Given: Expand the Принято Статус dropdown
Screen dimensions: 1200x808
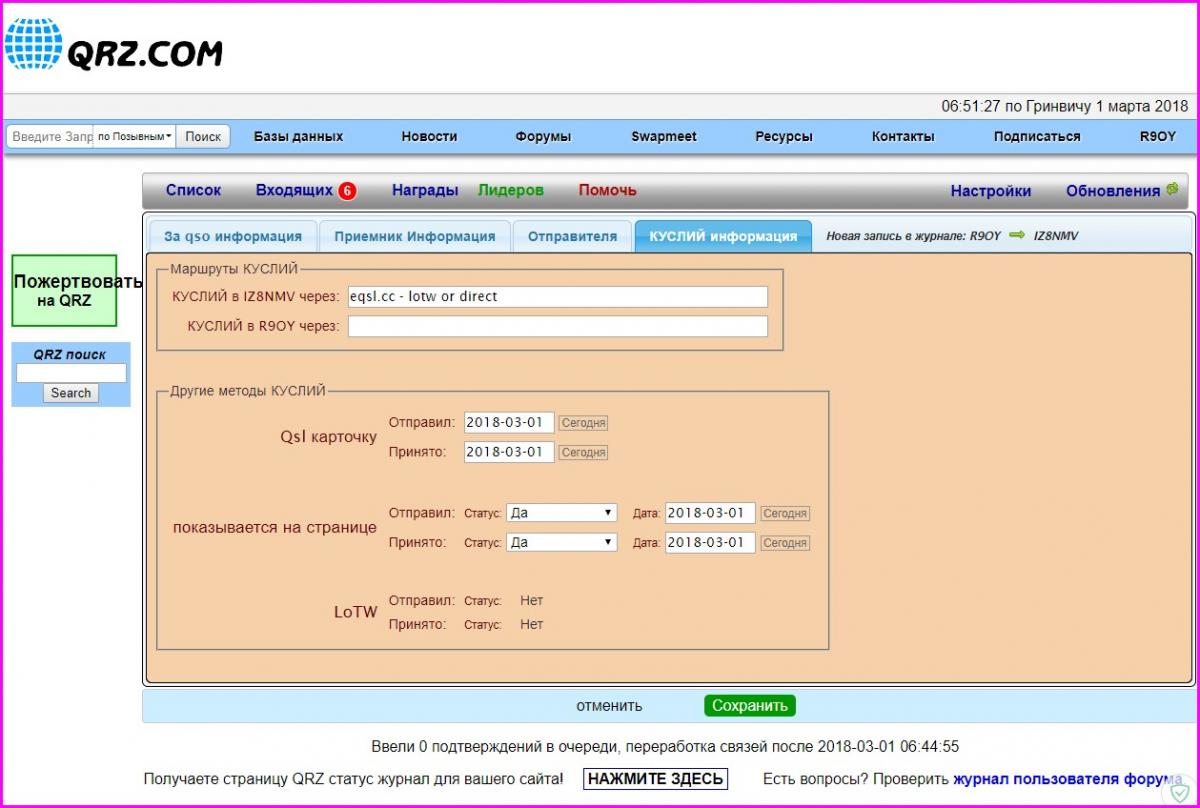Looking at the screenshot, I should (x=561, y=543).
